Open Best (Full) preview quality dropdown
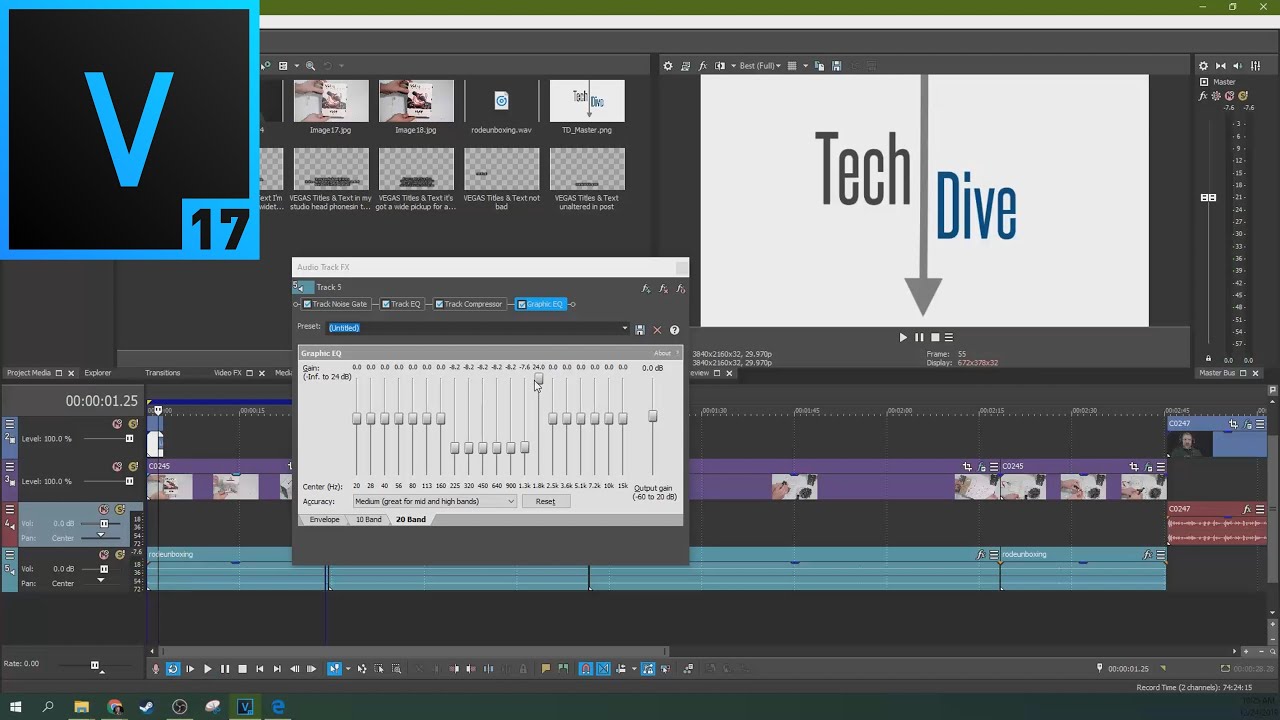 point(761,66)
